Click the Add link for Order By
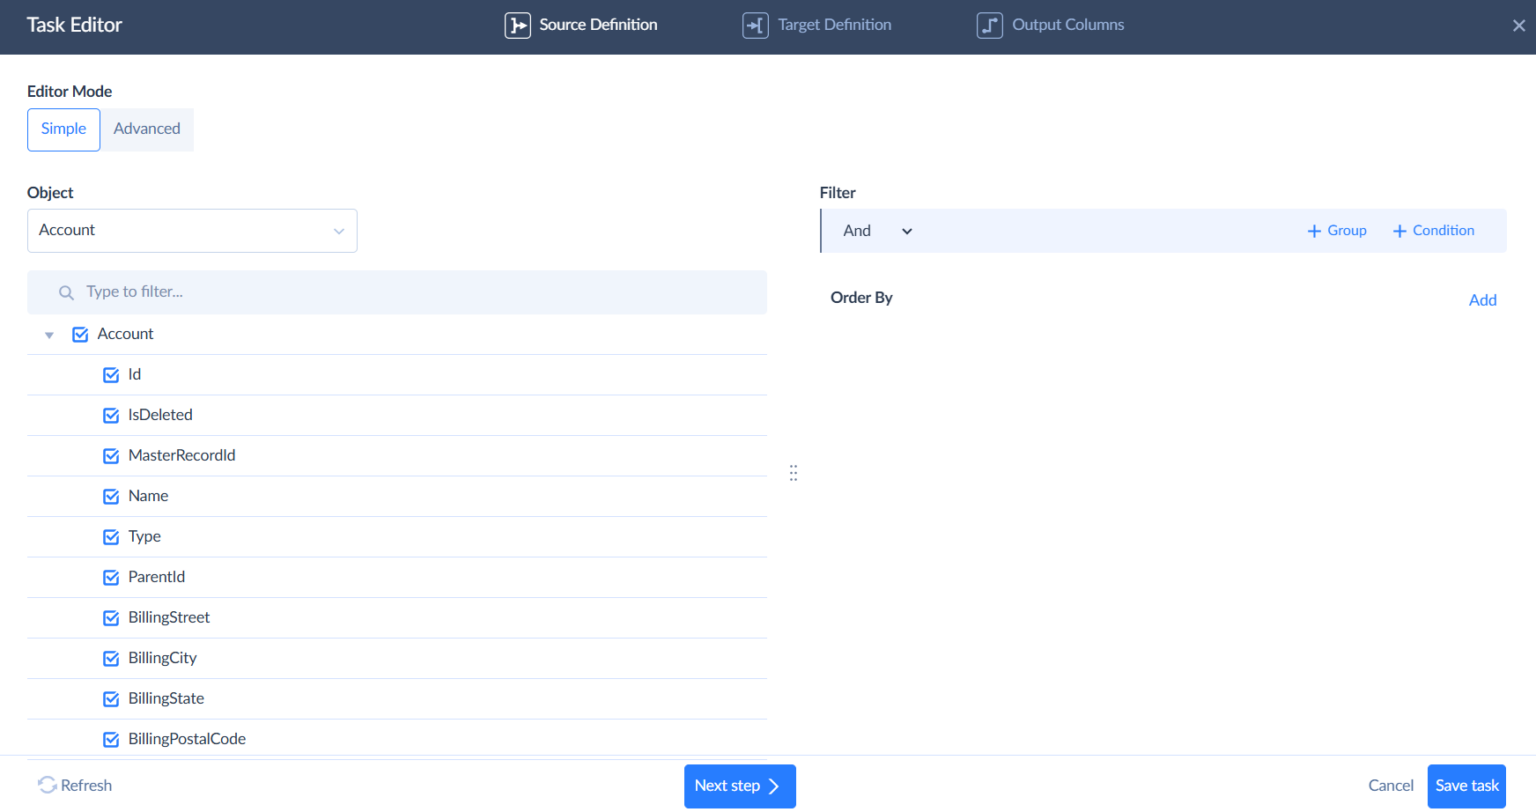This screenshot has height=812, width=1536. pyautogui.click(x=1483, y=299)
